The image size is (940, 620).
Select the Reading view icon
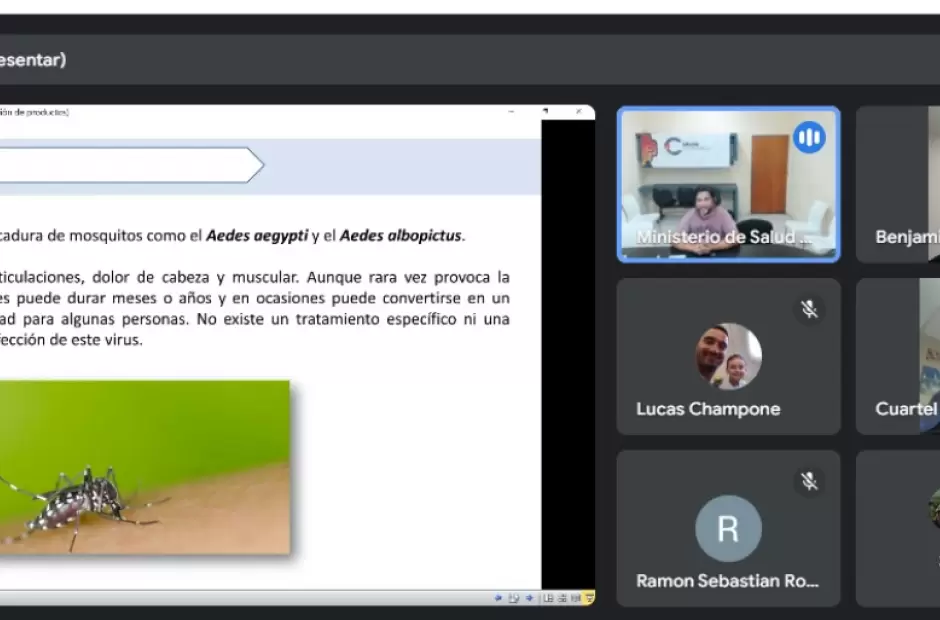pos(575,598)
